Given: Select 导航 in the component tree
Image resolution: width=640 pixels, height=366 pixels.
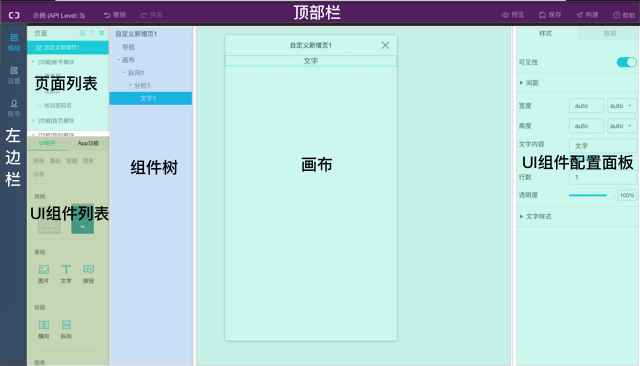Looking at the screenshot, I should (129, 47).
